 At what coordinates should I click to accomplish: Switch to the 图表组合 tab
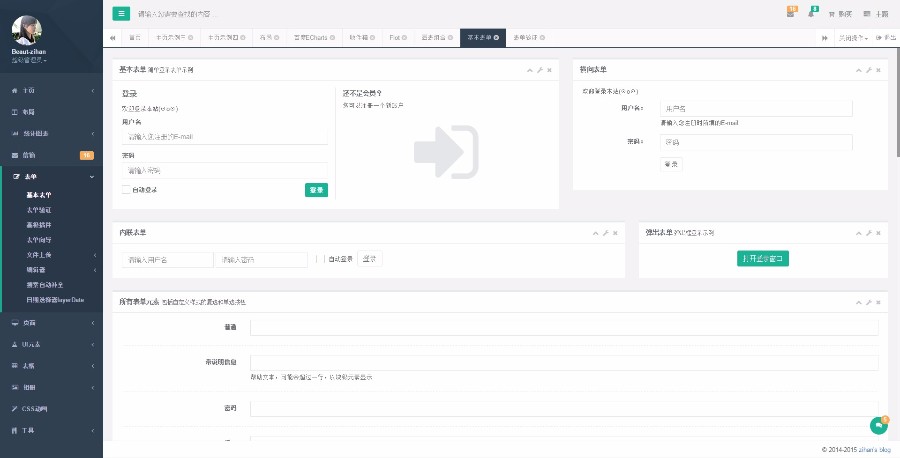click(x=436, y=38)
